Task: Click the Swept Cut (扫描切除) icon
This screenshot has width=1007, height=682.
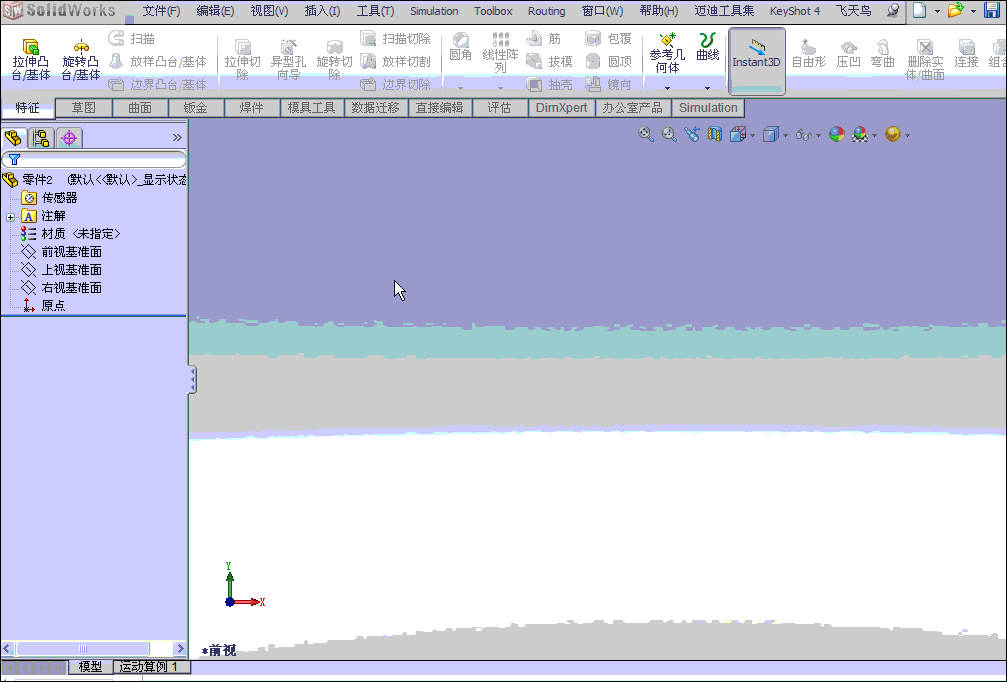Action: tap(368, 39)
